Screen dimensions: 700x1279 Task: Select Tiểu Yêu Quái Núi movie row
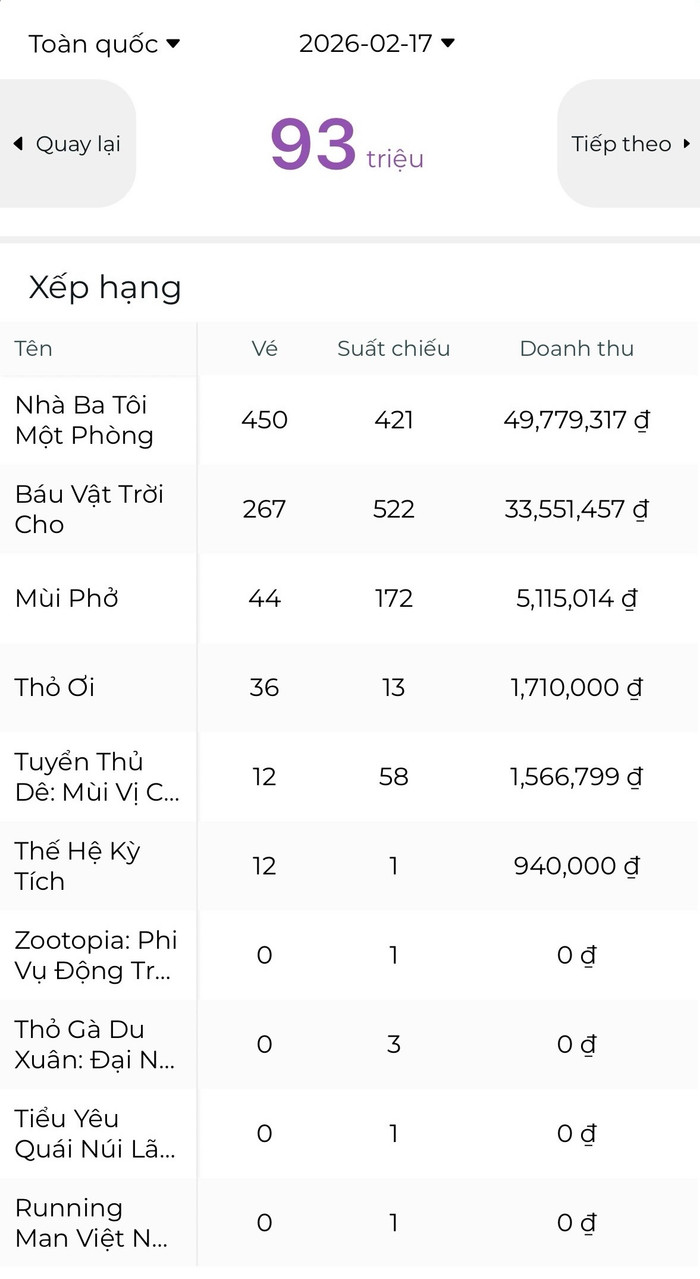94,1133
